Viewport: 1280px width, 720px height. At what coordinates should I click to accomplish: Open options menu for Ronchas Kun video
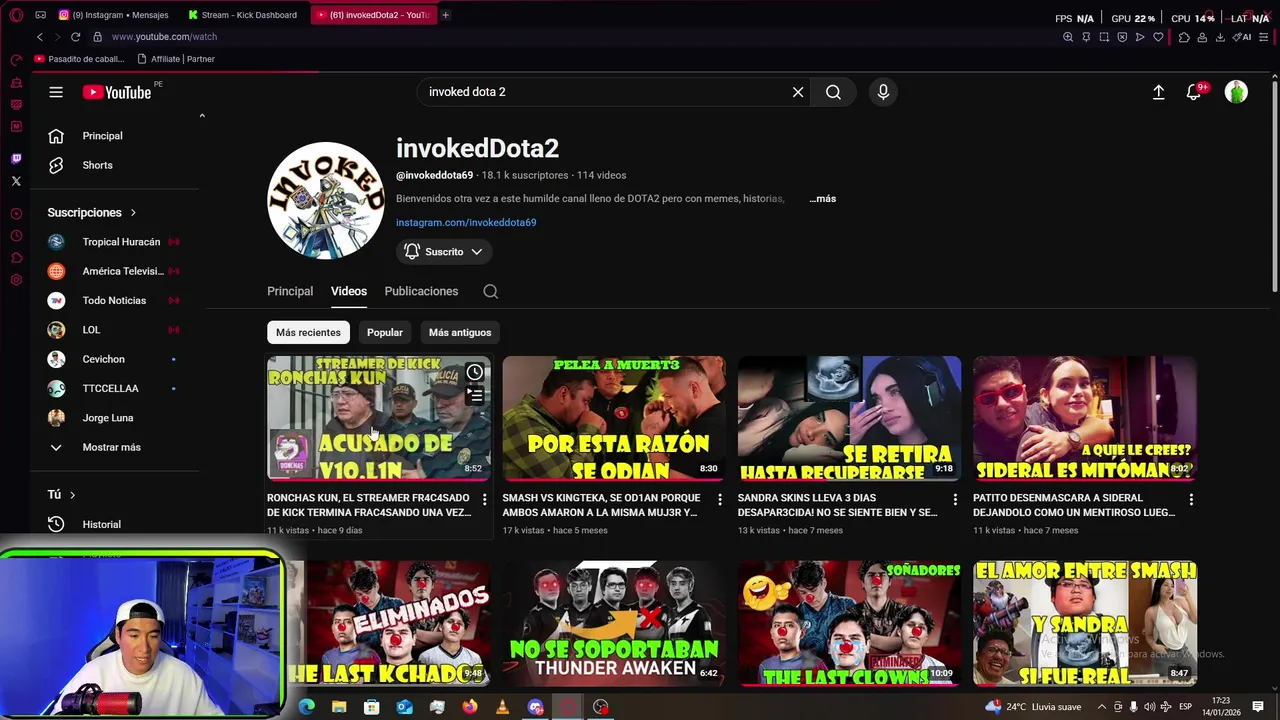coord(484,498)
